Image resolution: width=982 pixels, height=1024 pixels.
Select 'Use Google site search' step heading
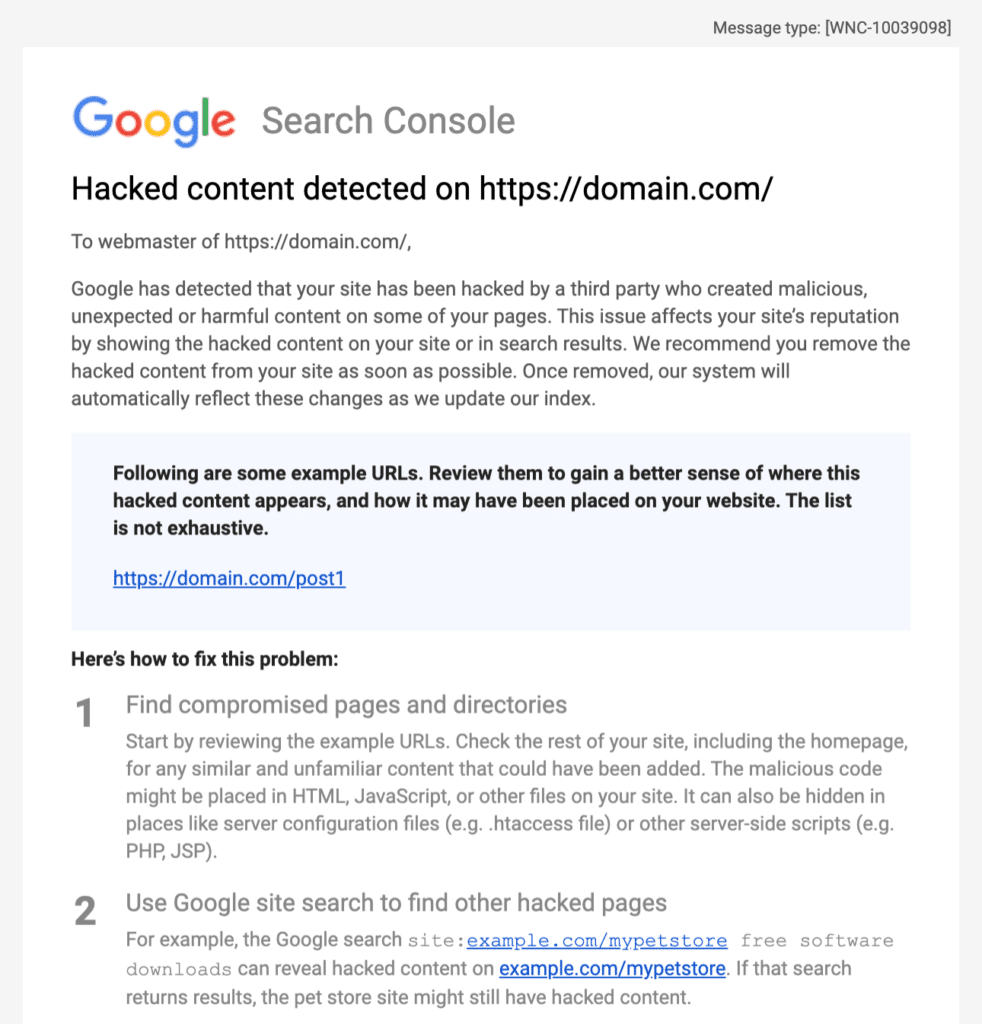coord(396,903)
